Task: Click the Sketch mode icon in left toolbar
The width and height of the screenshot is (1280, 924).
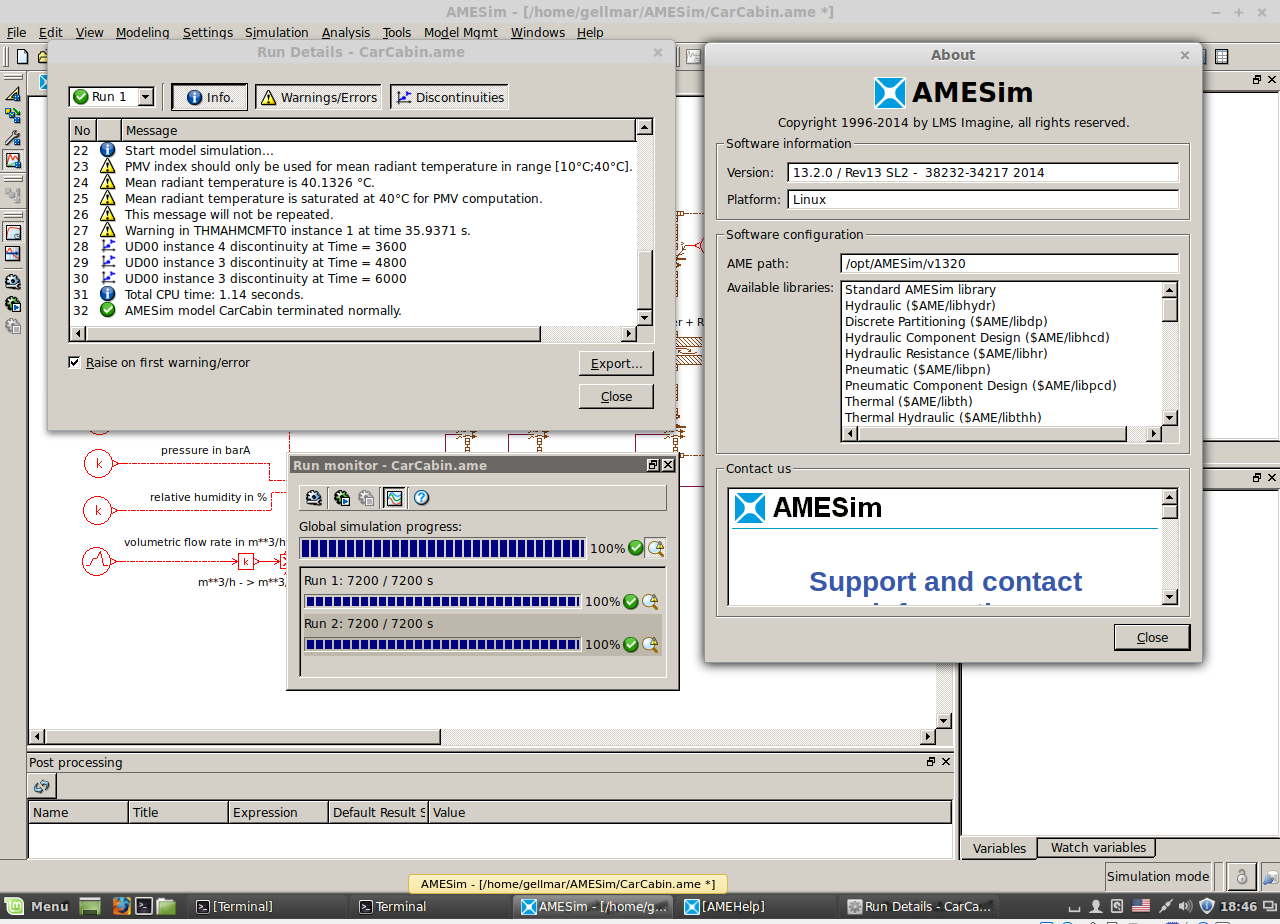Action: pyautogui.click(x=13, y=94)
